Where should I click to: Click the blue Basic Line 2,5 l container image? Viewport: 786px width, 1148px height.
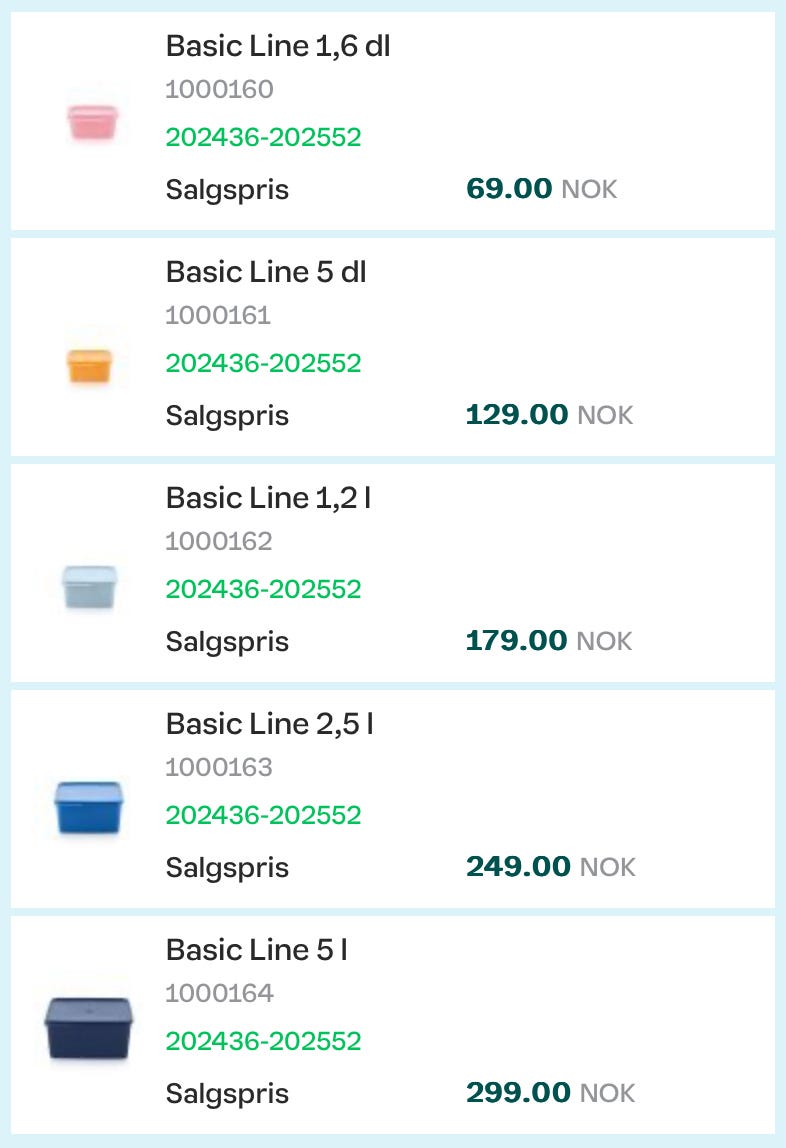click(88, 808)
